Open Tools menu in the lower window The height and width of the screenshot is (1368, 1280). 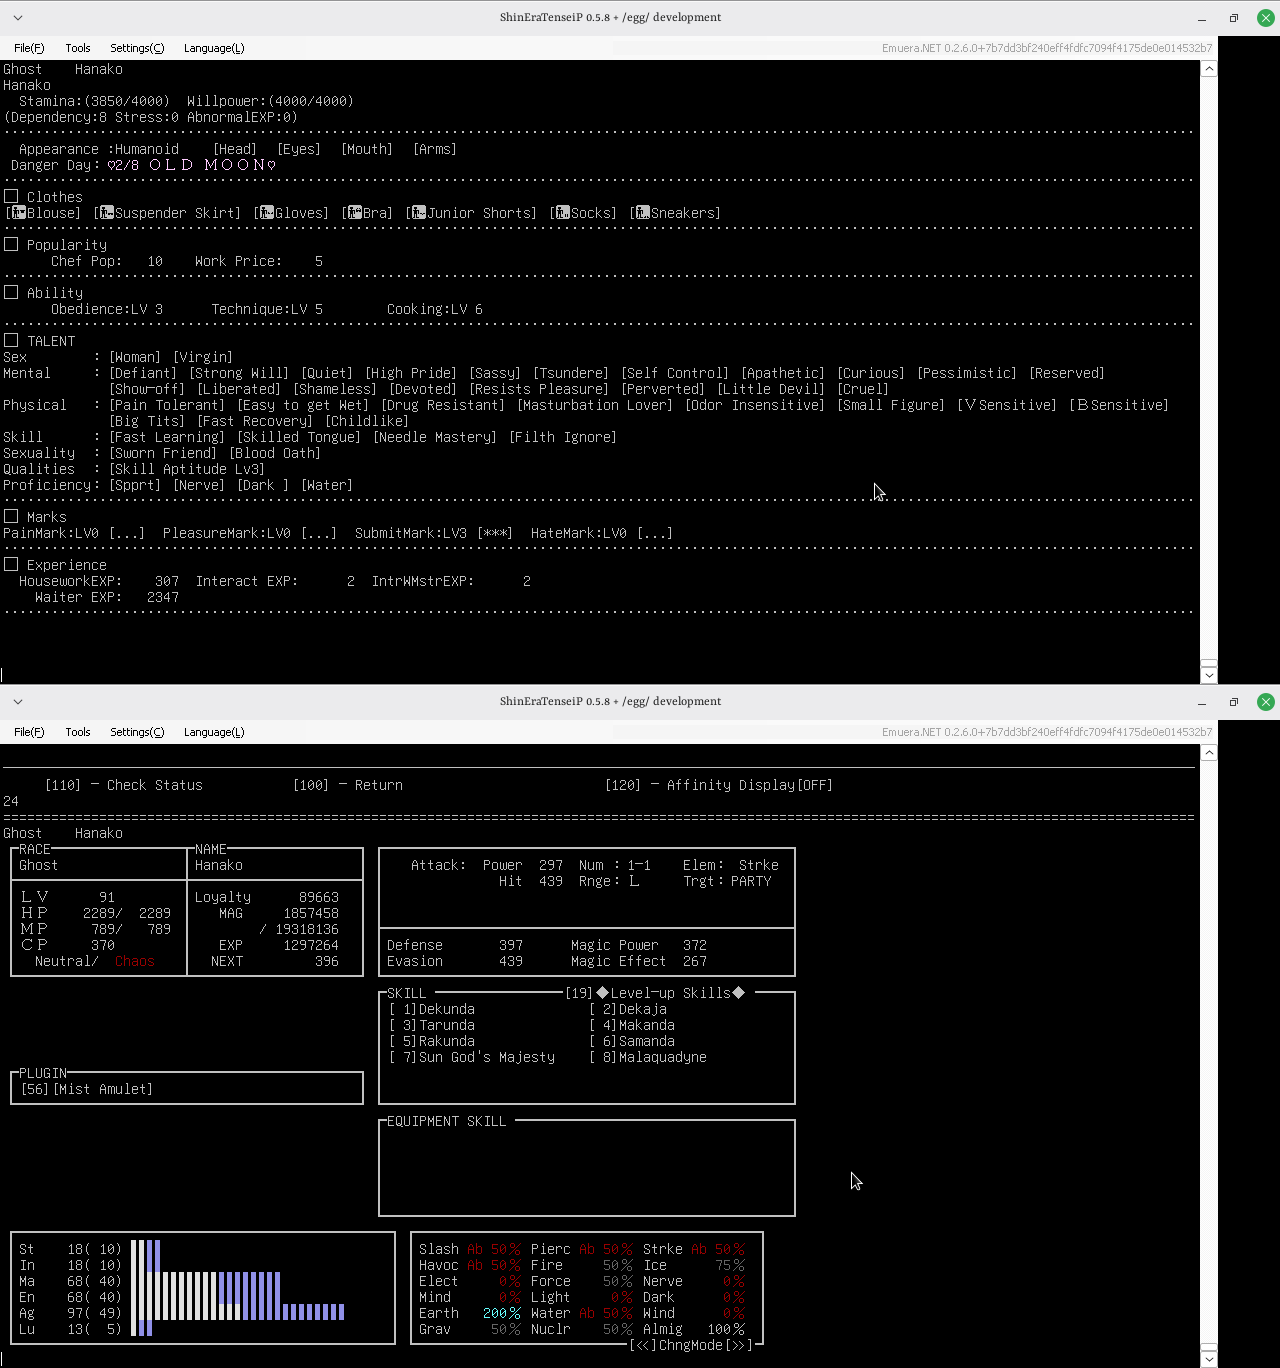pos(78,732)
